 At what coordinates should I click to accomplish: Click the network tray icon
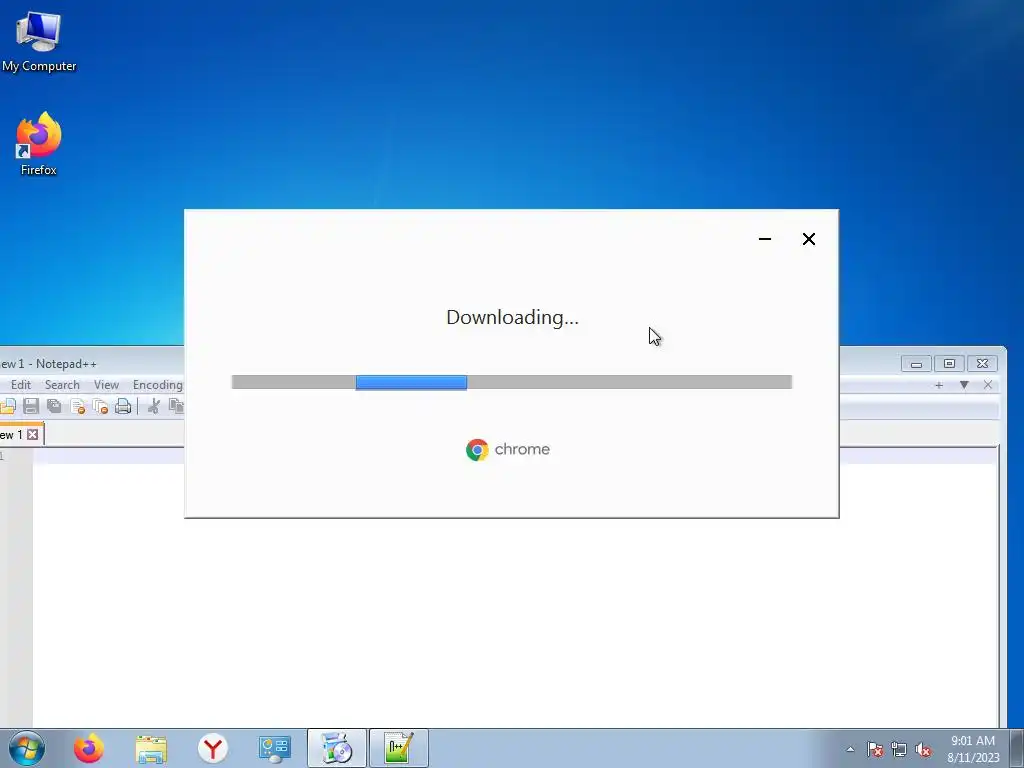tap(899, 749)
